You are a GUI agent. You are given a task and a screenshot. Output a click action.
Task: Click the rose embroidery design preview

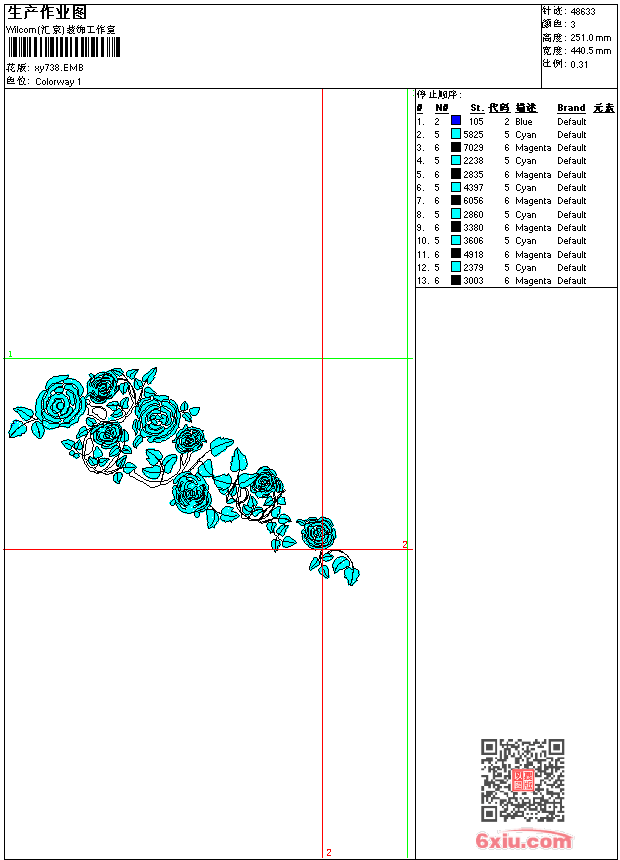tap(184, 476)
